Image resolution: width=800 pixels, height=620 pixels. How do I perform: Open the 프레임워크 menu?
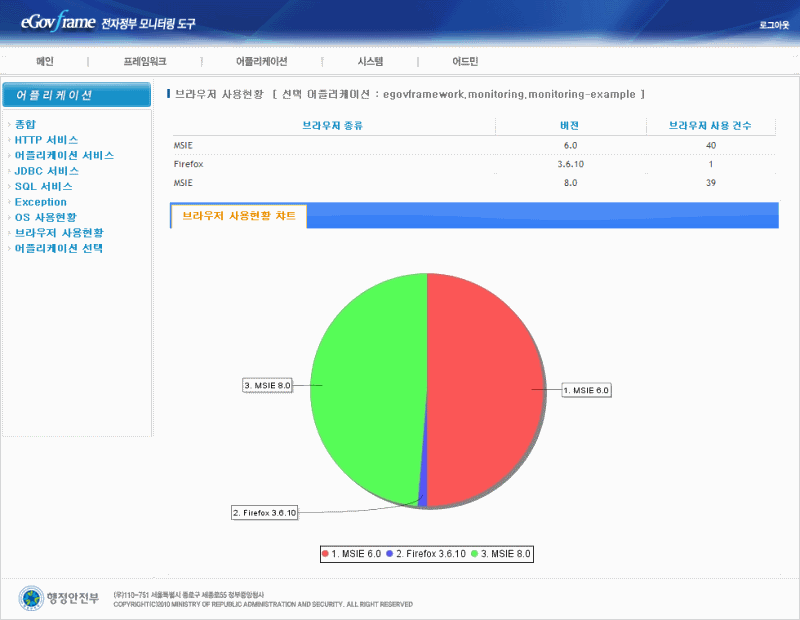pyautogui.click(x=145, y=62)
